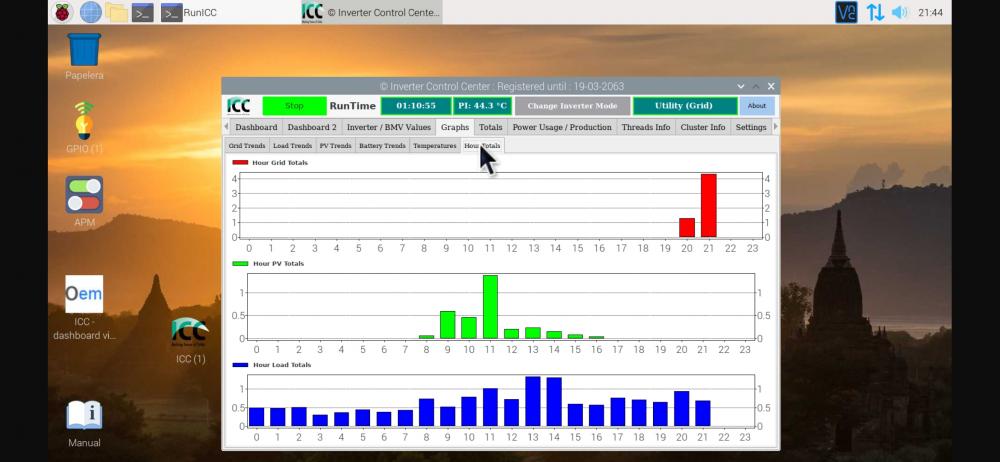Image resolution: width=1000 pixels, height=462 pixels.
Task: Click the Hour PV Totals legend label
Action: pos(279,264)
